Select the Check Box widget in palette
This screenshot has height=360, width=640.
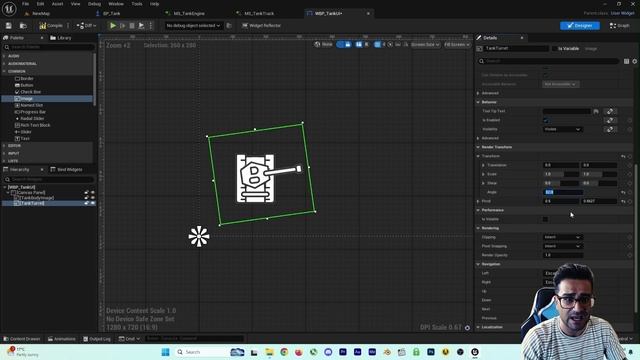tap(30, 92)
